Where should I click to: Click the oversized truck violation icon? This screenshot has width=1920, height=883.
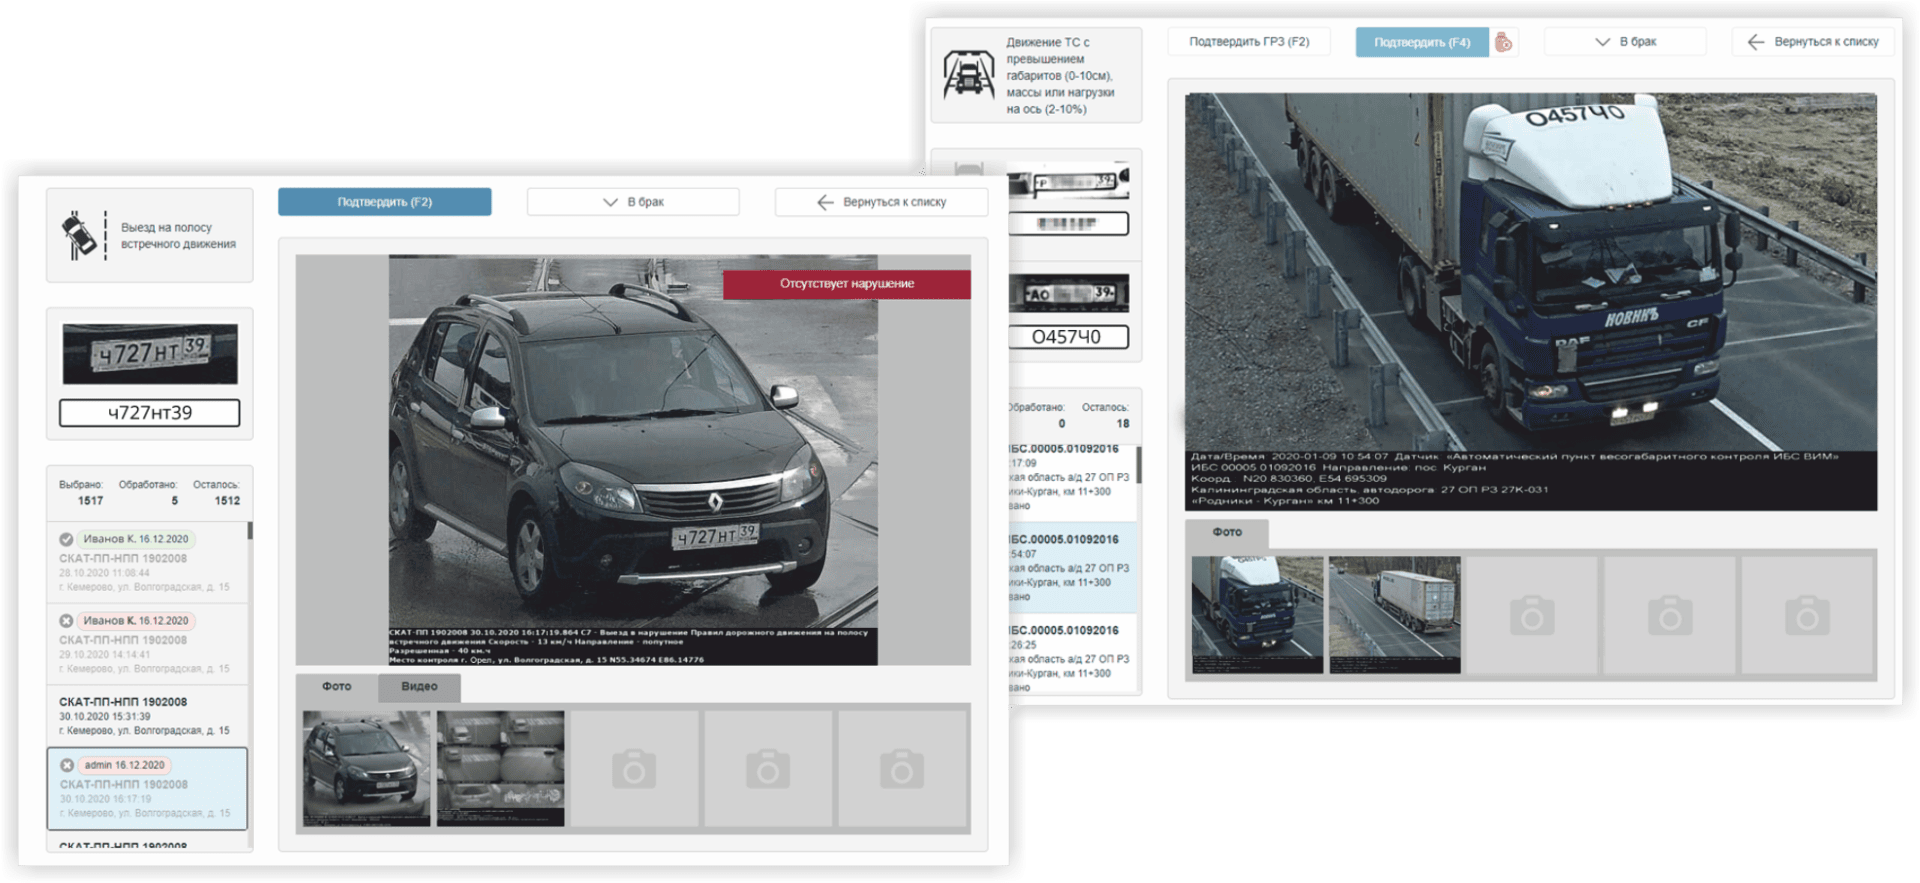[968, 75]
